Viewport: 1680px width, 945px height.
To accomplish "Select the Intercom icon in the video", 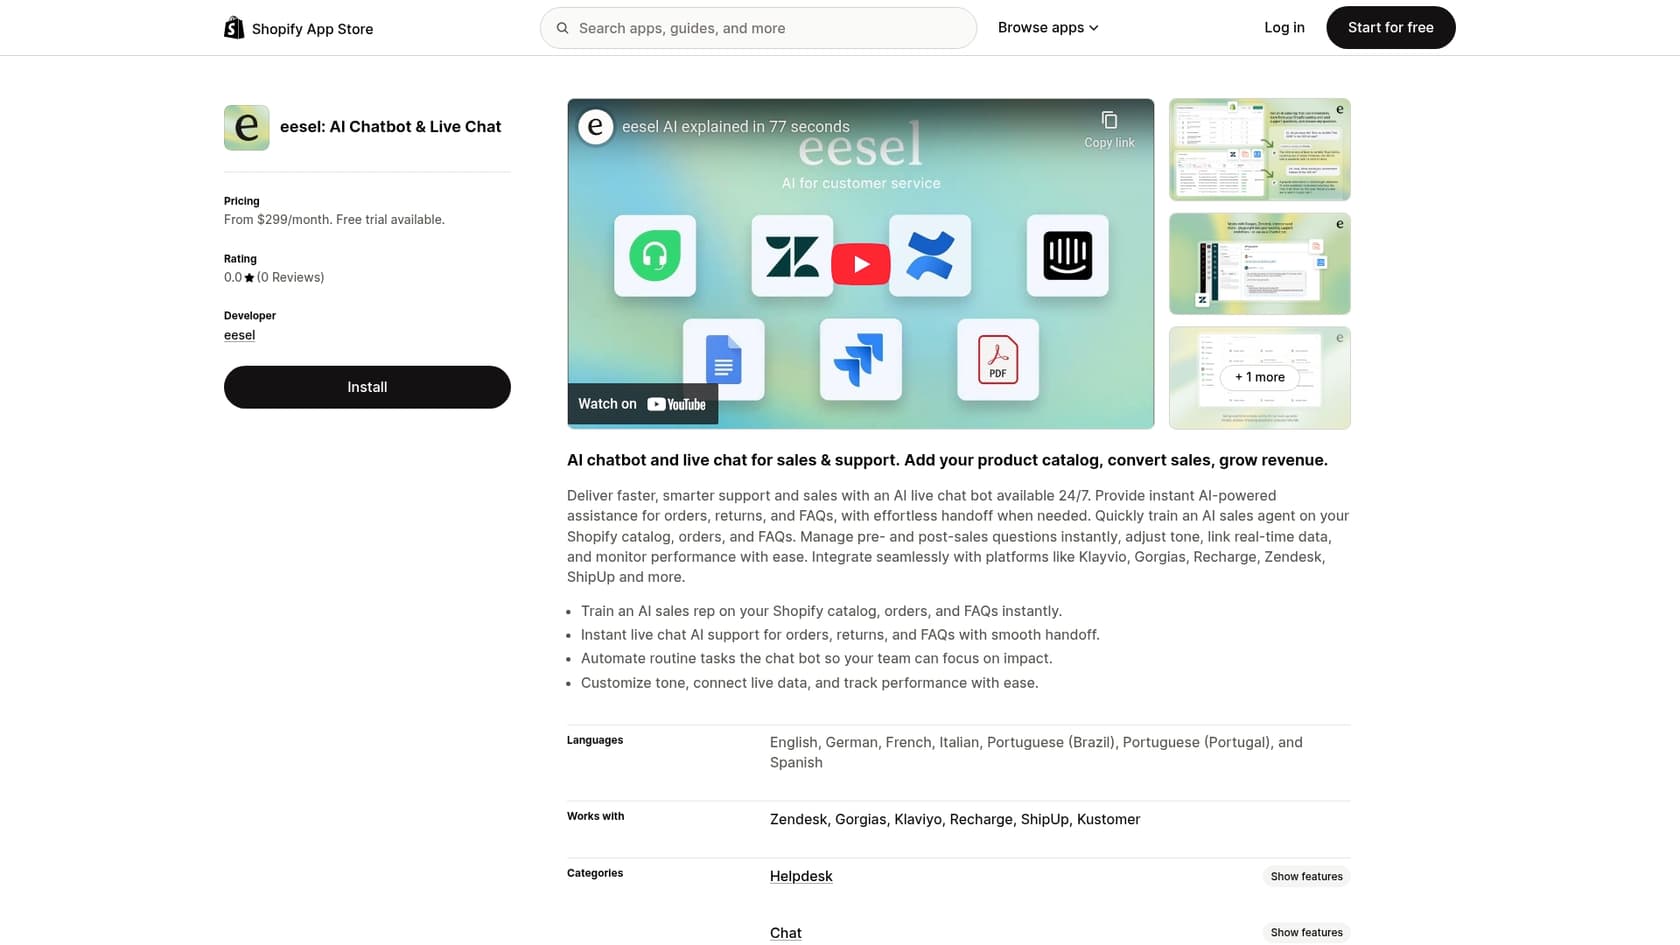I will (1067, 256).
